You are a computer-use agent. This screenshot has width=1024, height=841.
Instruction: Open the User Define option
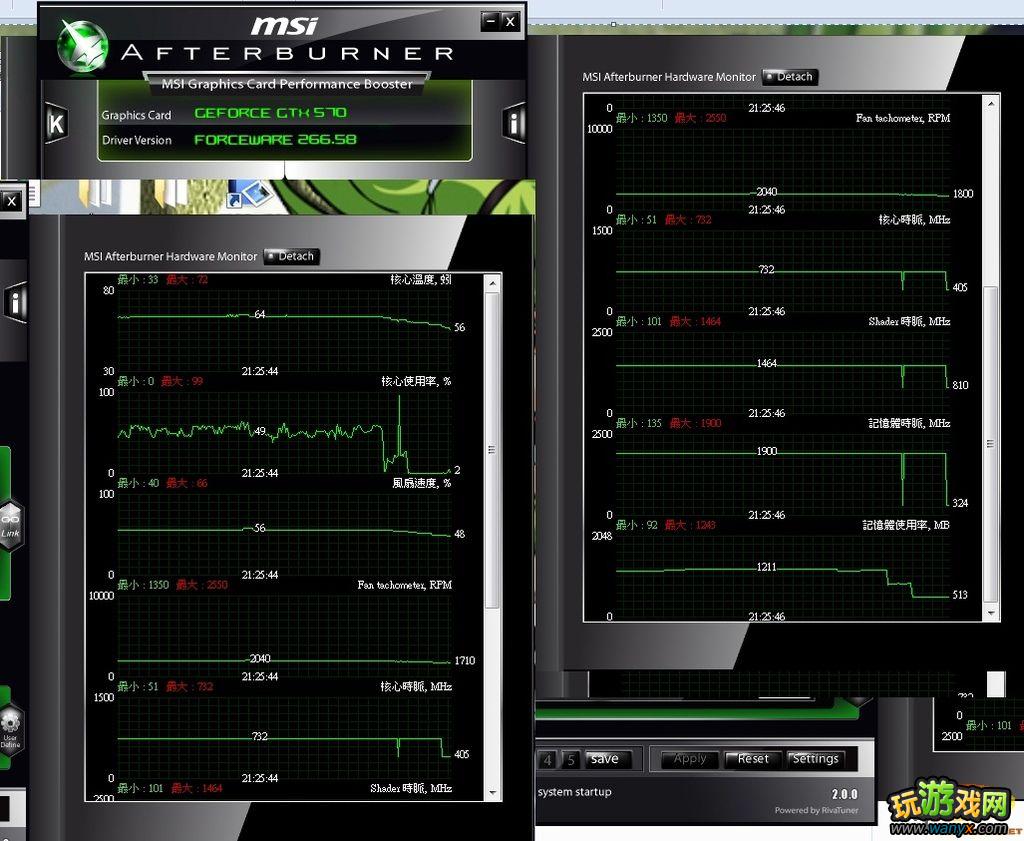(10, 729)
